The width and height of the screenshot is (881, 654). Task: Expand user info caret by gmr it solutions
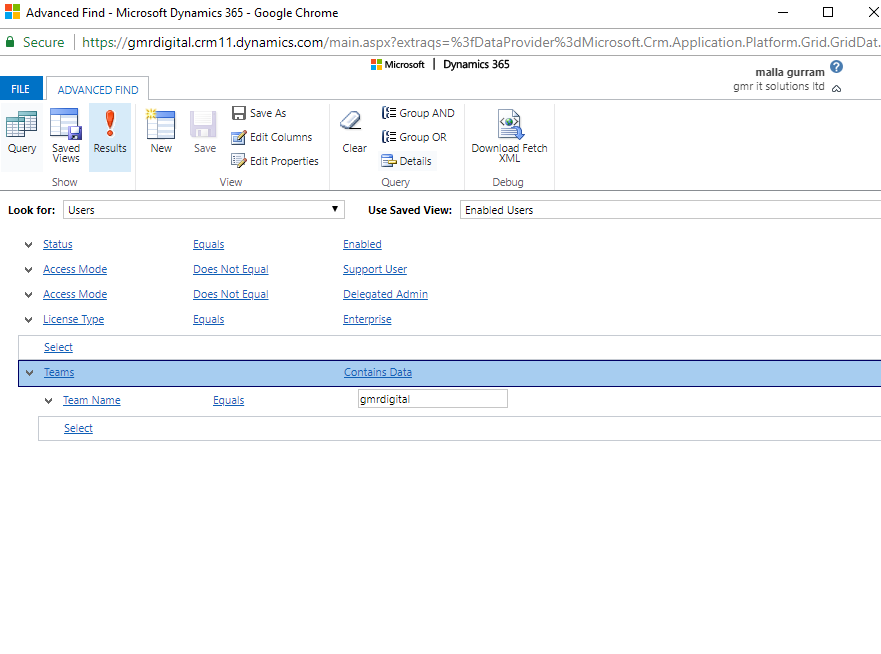(x=836, y=88)
